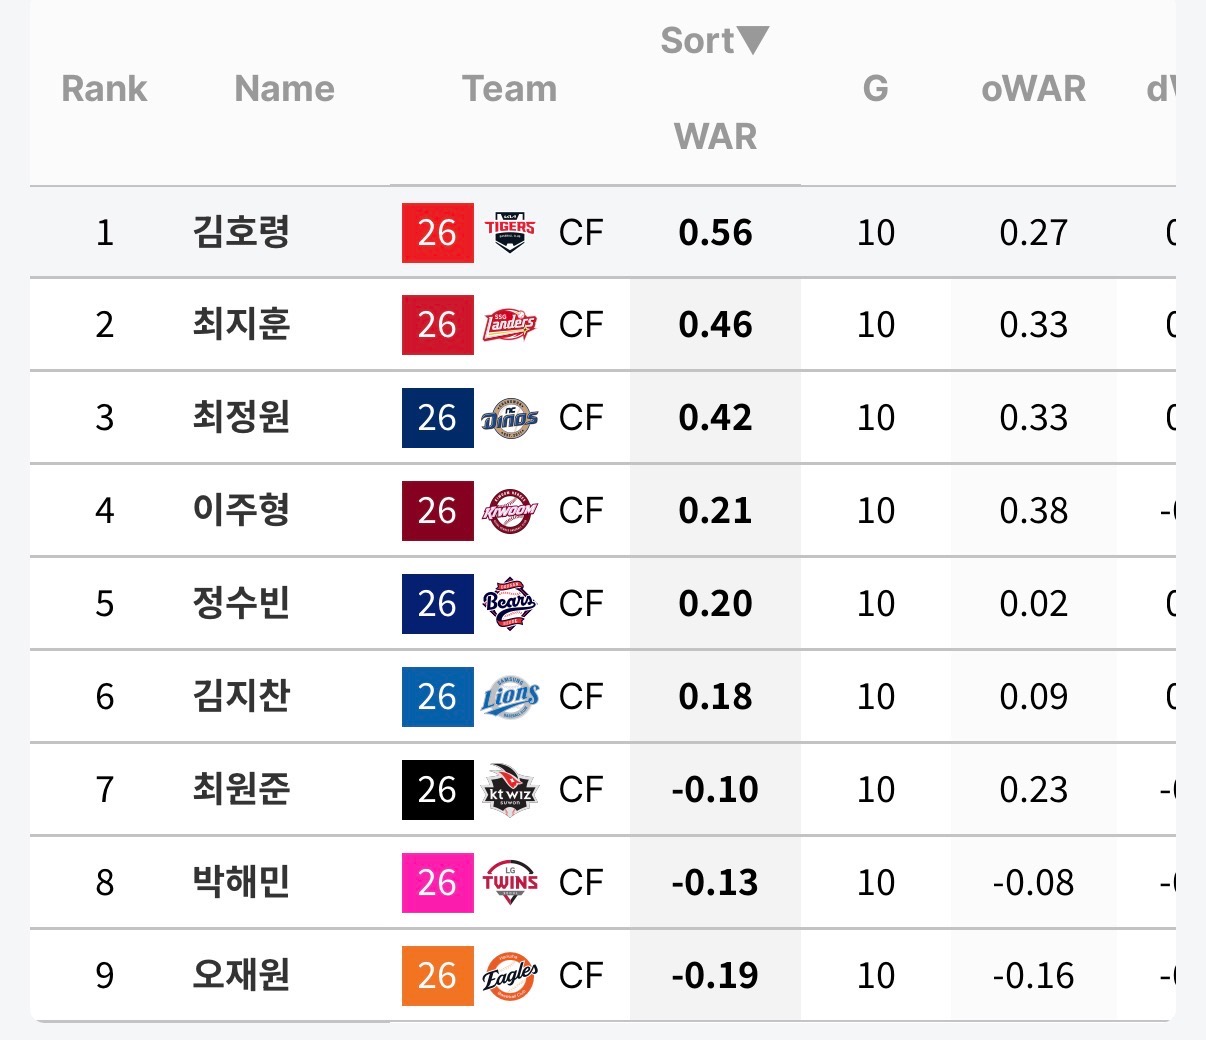Viewport: 1206px width, 1040px height.
Task: Click the pink 26 season badge for 박해민
Action: point(437,883)
